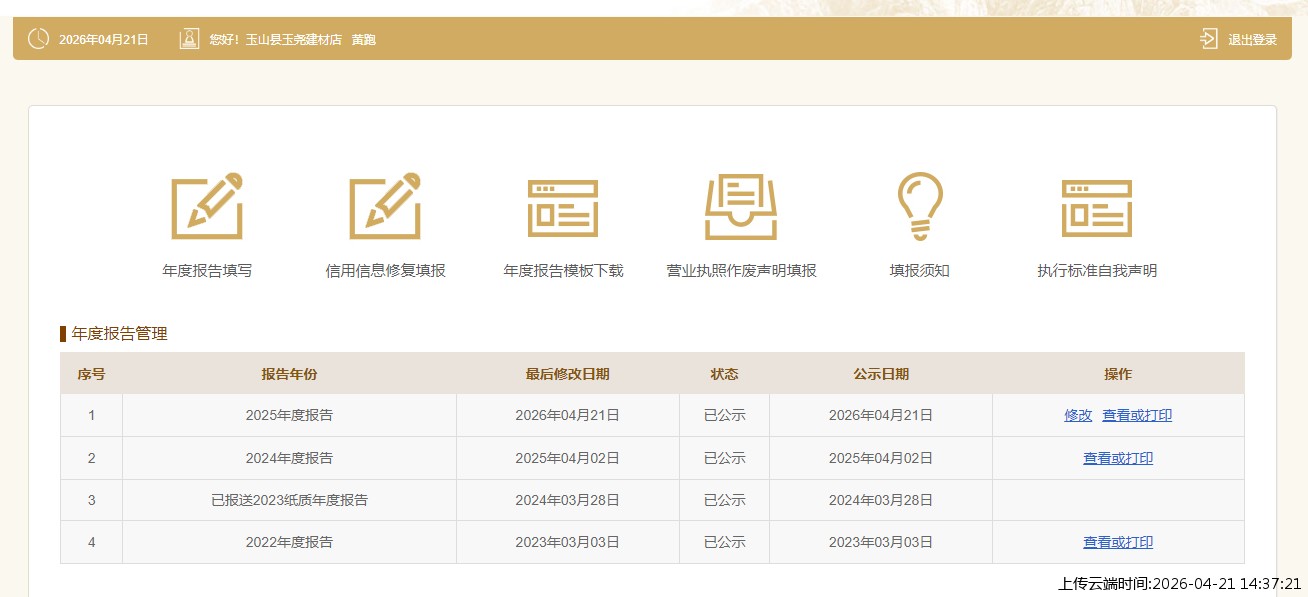
Task: Click the 年度报告填写 text label
Action: click(207, 271)
